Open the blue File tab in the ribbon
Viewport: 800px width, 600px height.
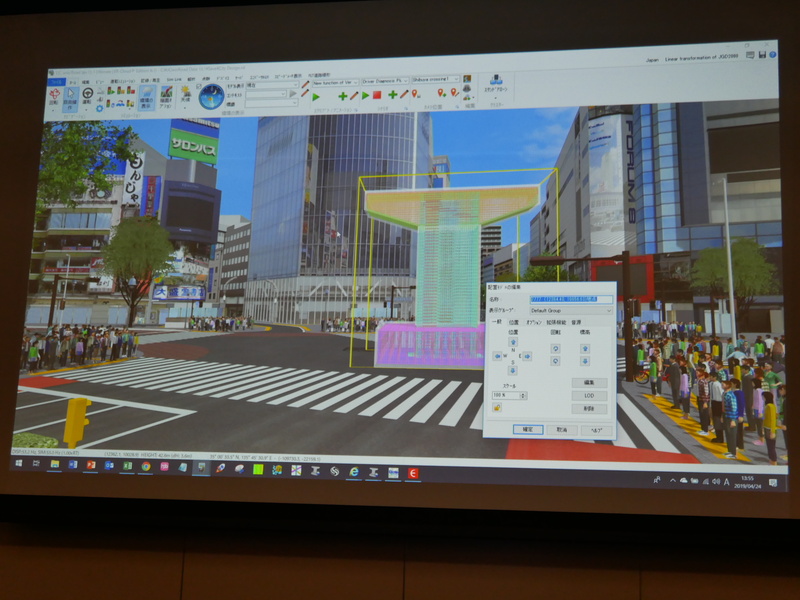coord(55,82)
